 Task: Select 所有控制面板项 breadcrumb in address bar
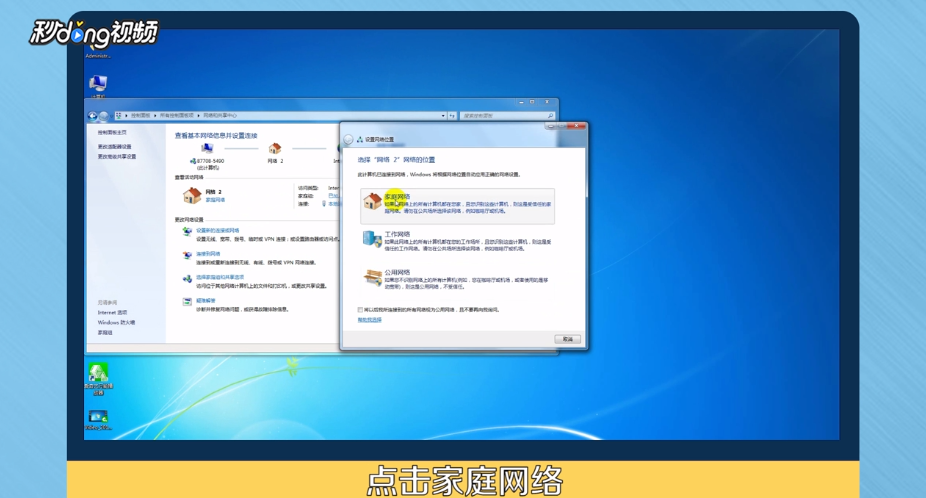click(177, 116)
